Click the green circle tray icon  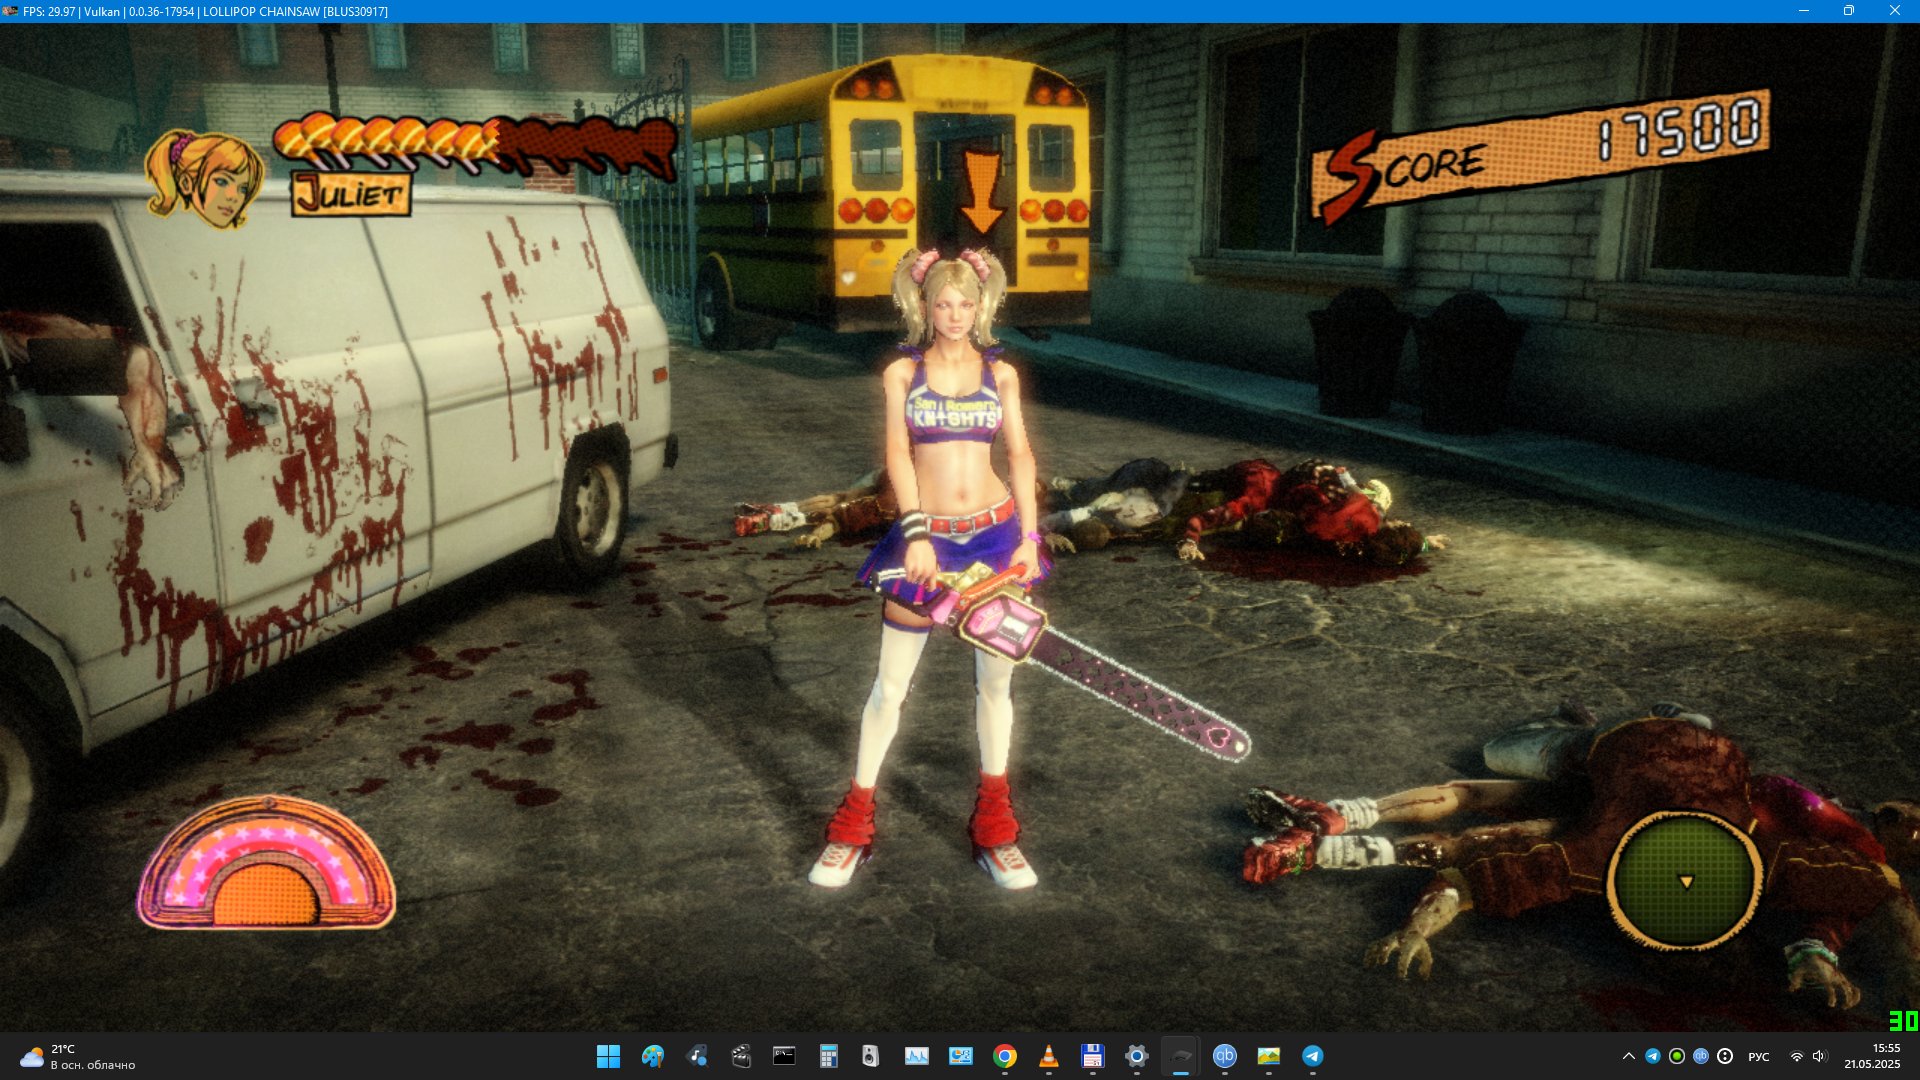1676,1056
